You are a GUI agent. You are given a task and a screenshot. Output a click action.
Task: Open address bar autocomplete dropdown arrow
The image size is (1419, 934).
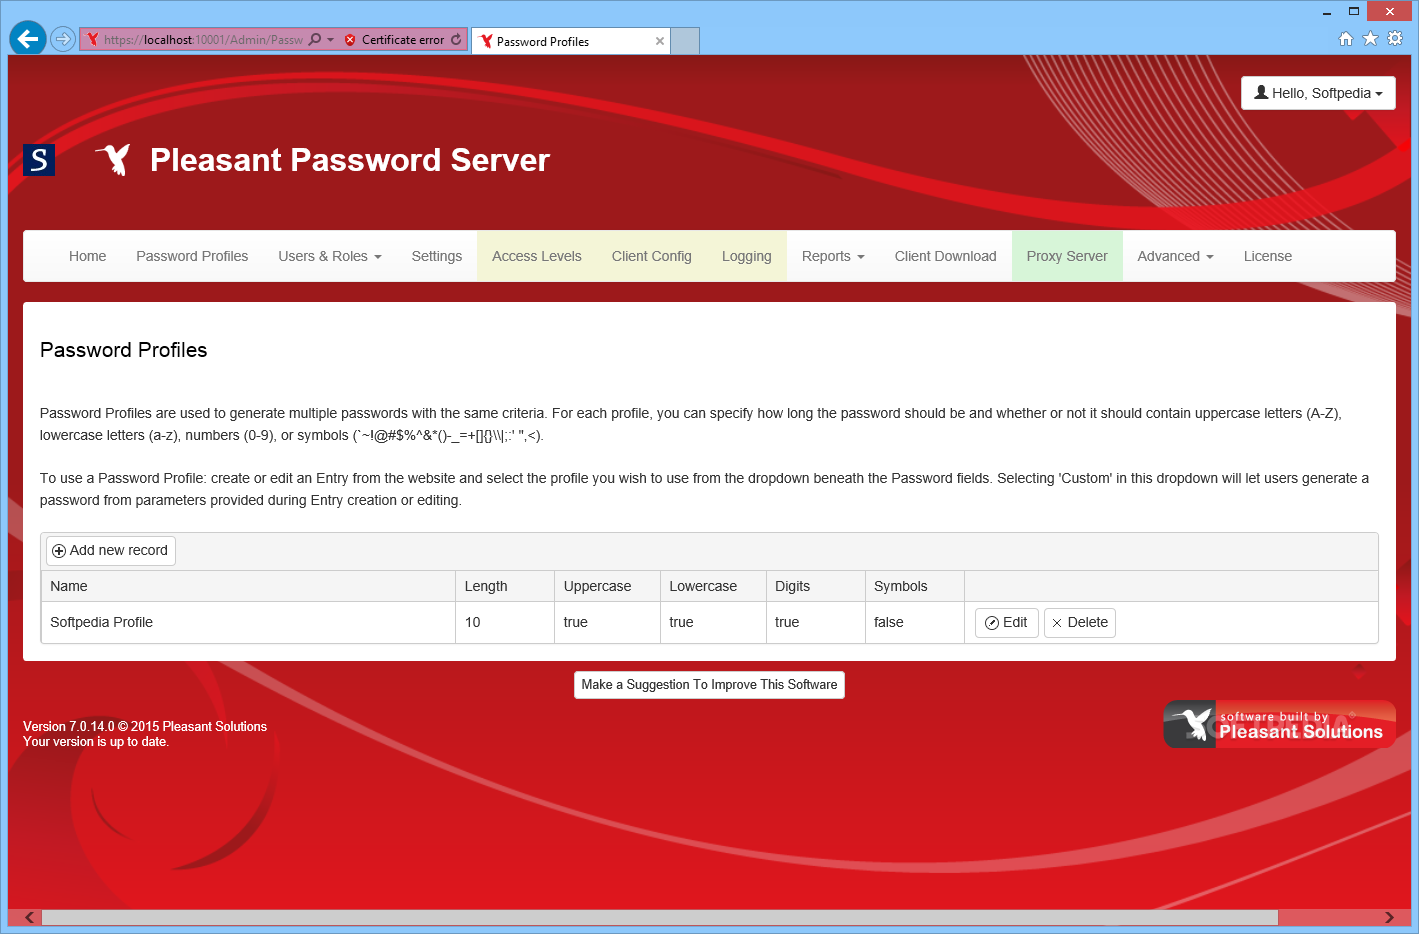(331, 40)
